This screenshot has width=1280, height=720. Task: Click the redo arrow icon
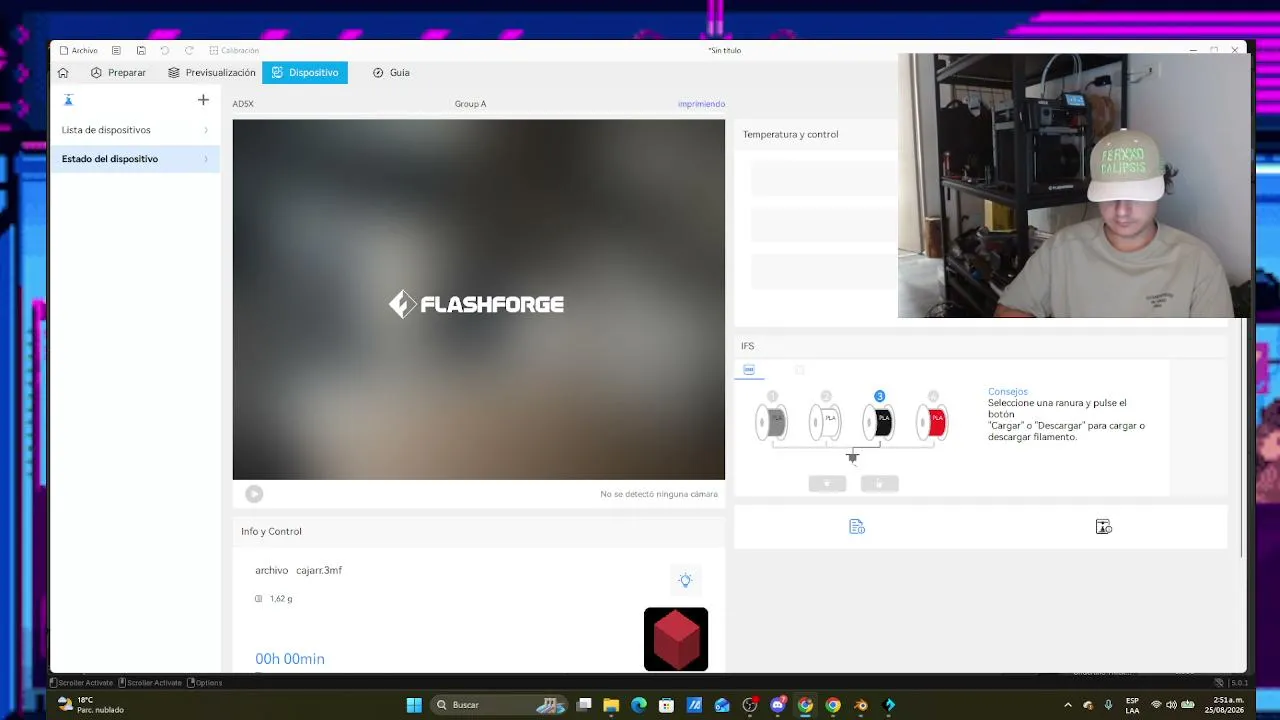(189, 50)
